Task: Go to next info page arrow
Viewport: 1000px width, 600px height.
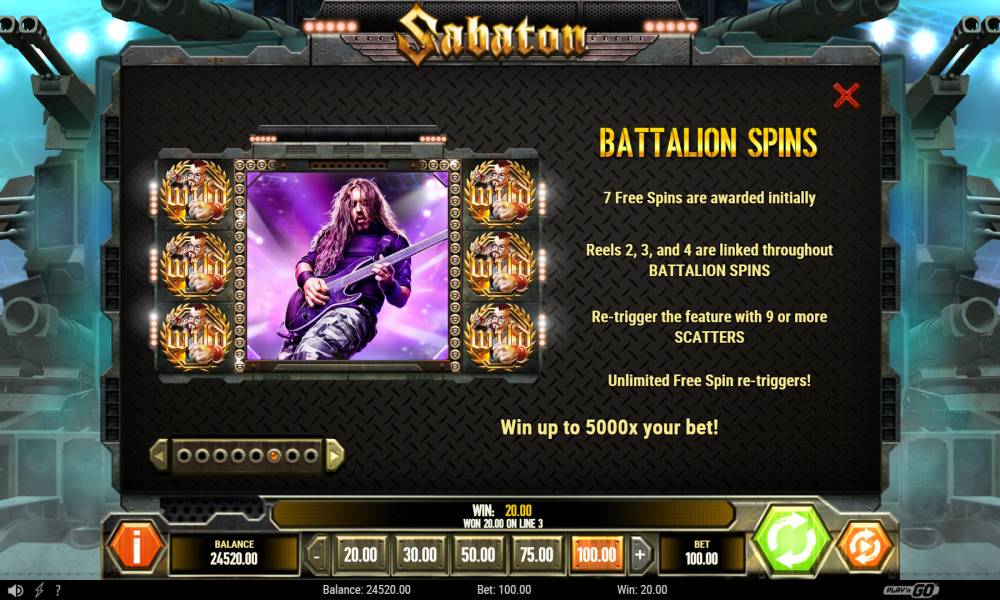Action: (335, 455)
